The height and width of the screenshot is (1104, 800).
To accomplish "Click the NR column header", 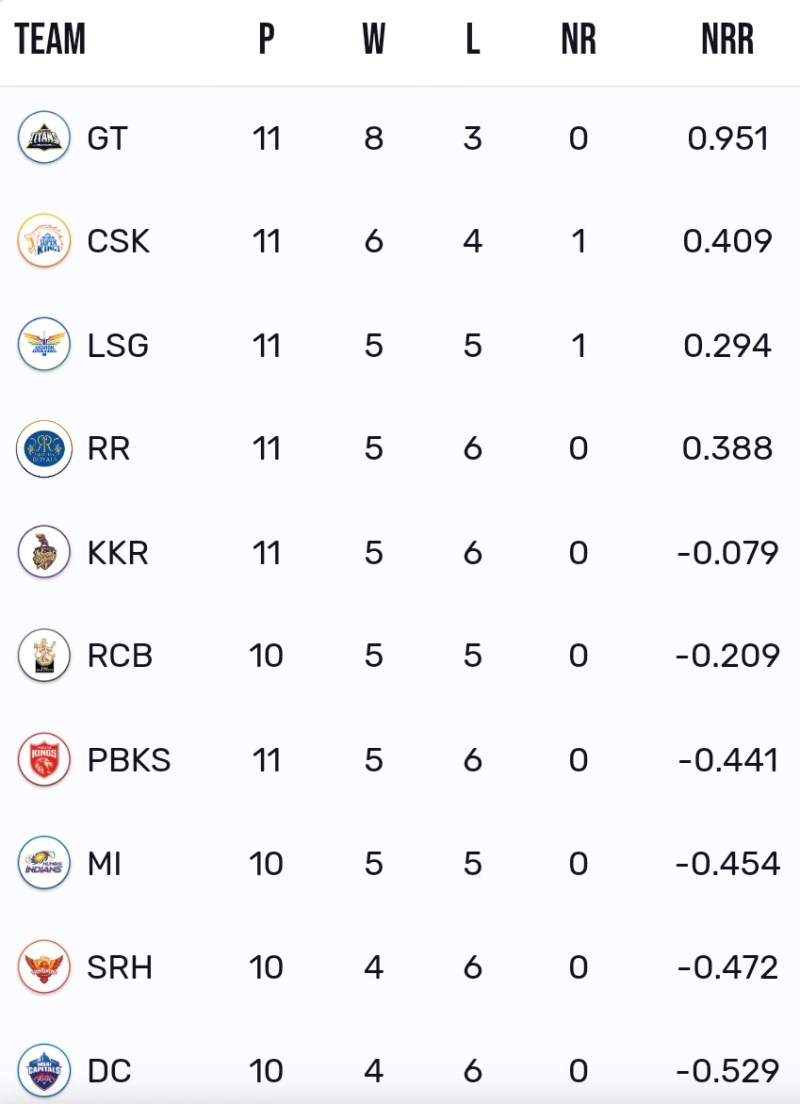I will (578, 40).
